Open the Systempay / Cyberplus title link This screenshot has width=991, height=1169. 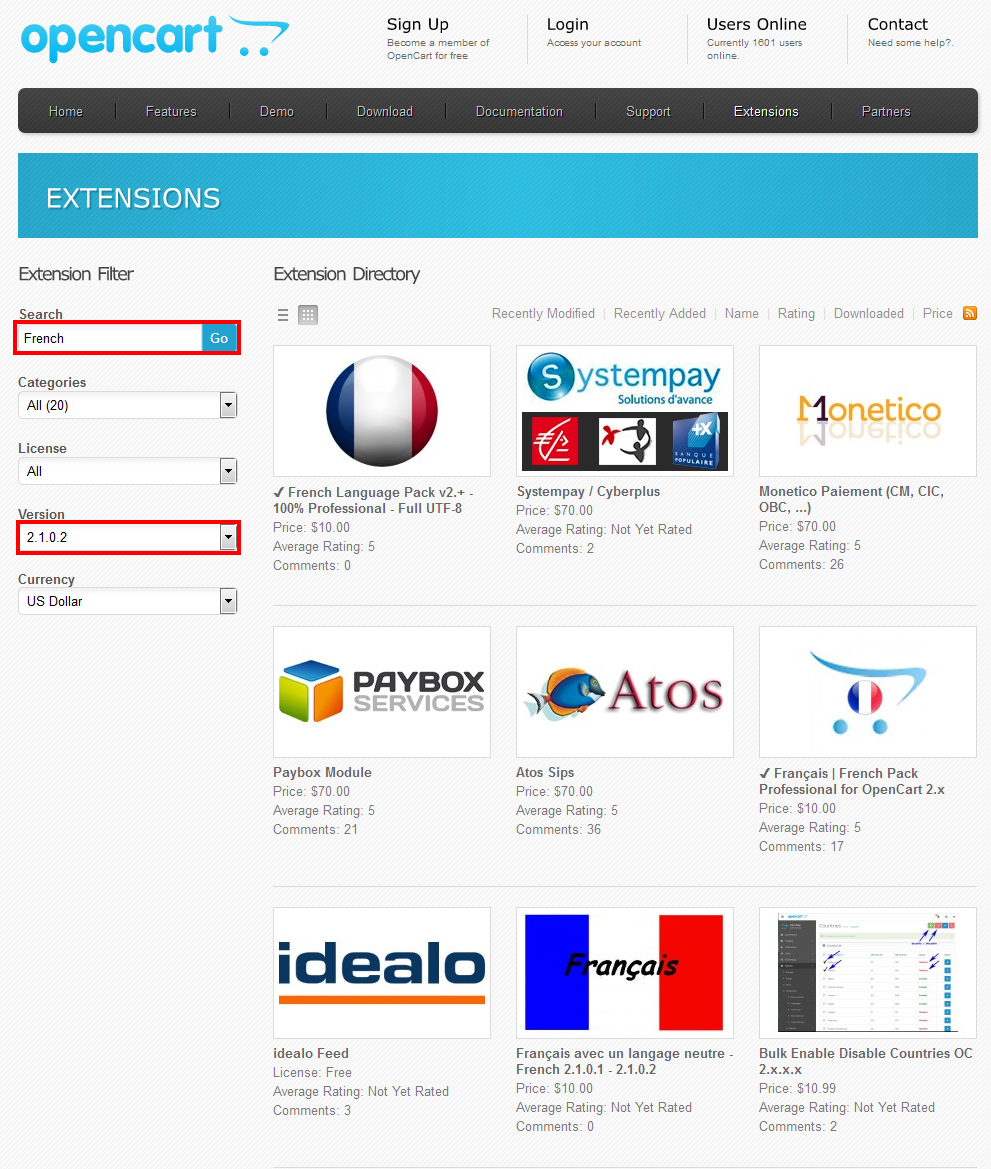(588, 491)
